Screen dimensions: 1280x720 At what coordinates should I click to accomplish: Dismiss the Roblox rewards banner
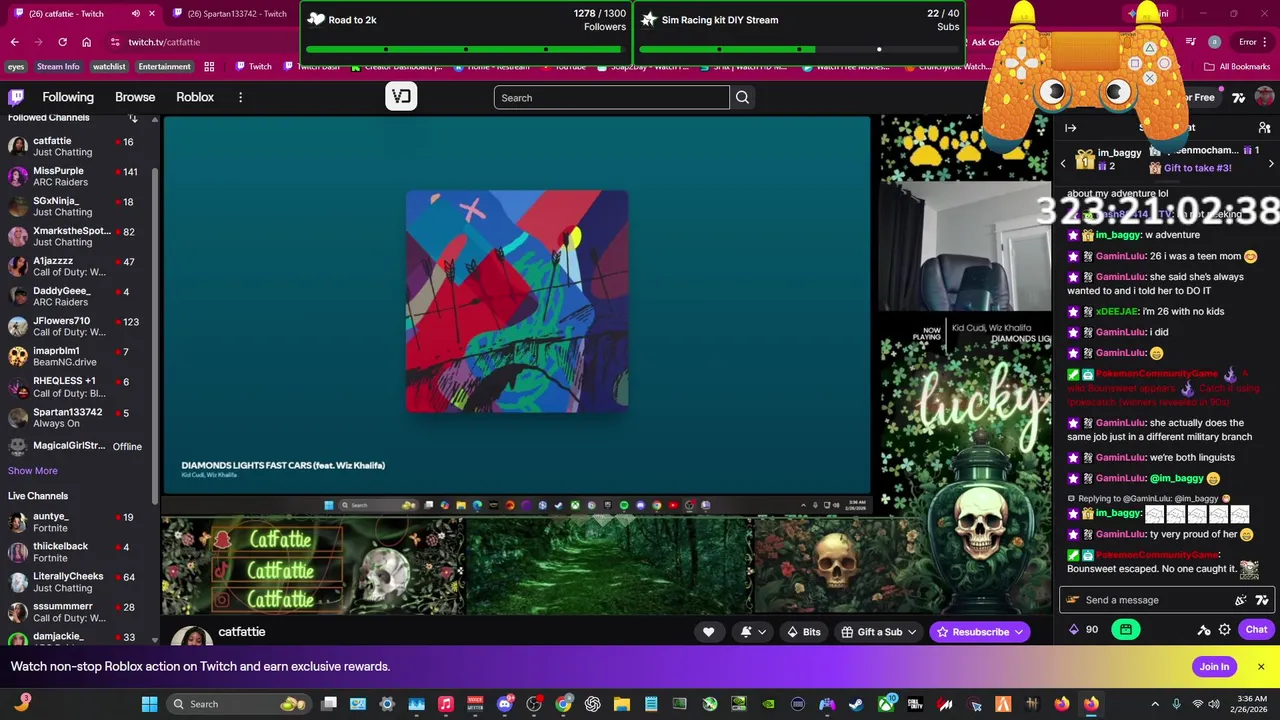point(1261,667)
